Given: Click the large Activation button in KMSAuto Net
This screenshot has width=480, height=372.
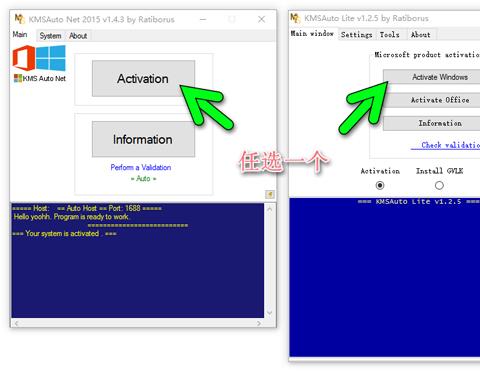Looking at the screenshot, I should [x=143, y=79].
